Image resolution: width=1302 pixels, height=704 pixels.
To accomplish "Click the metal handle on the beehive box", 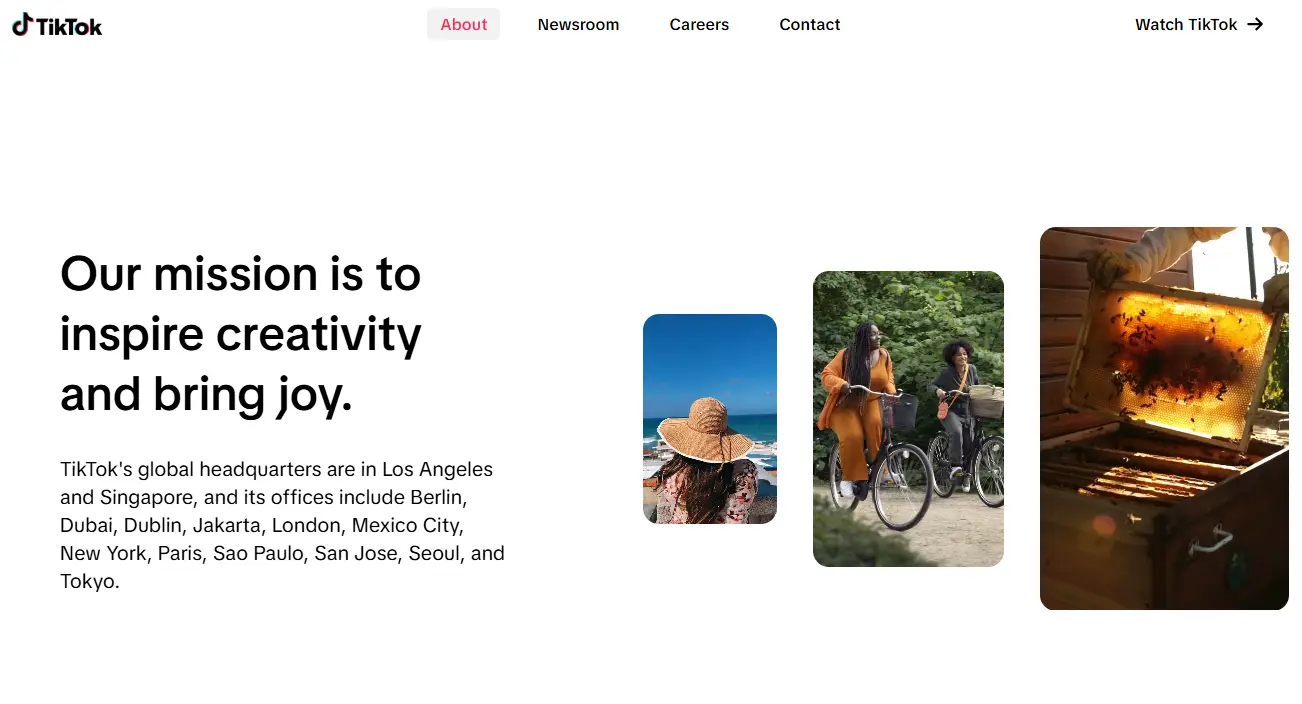I will (x=1210, y=541).
